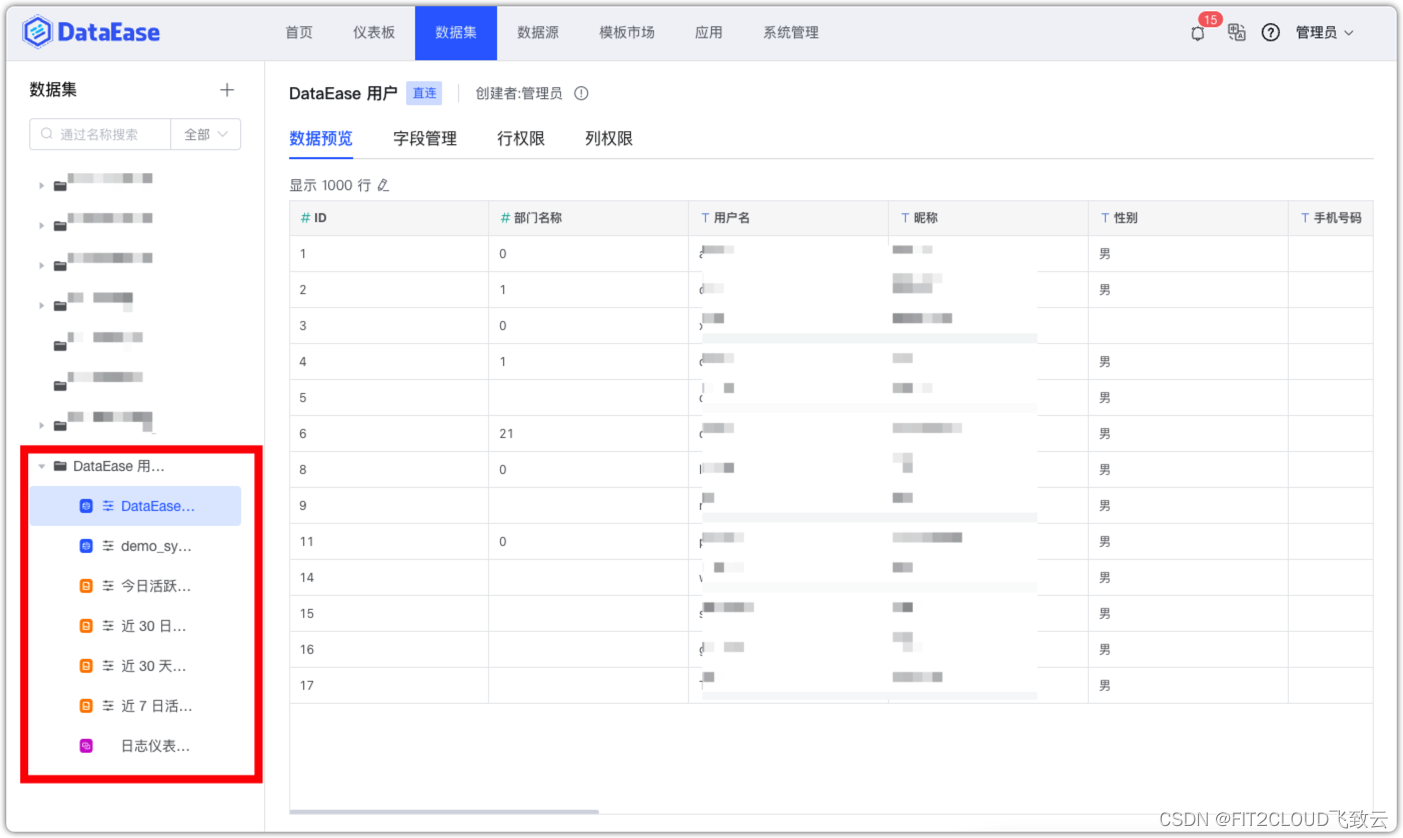
Task: Click the info icon beside 创建者:管理员
Action: coord(581,93)
